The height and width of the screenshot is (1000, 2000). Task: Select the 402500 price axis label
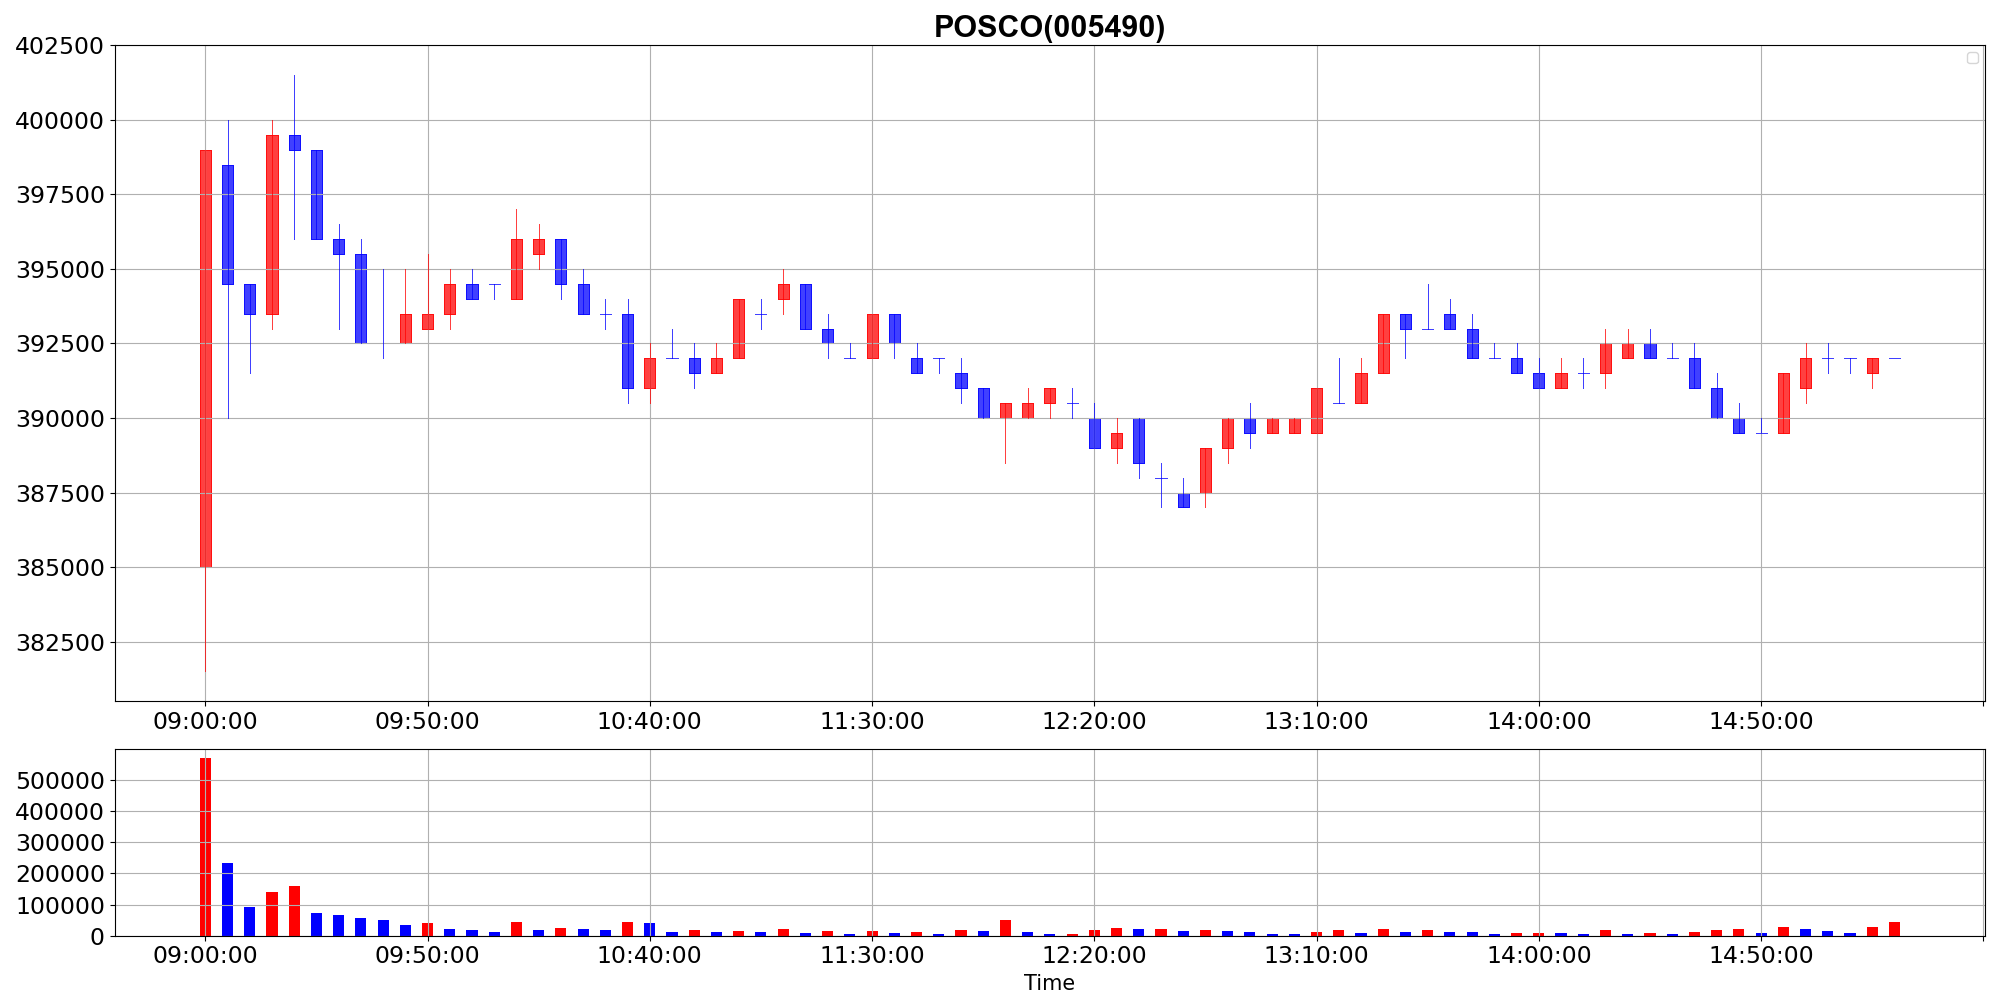tap(60, 46)
